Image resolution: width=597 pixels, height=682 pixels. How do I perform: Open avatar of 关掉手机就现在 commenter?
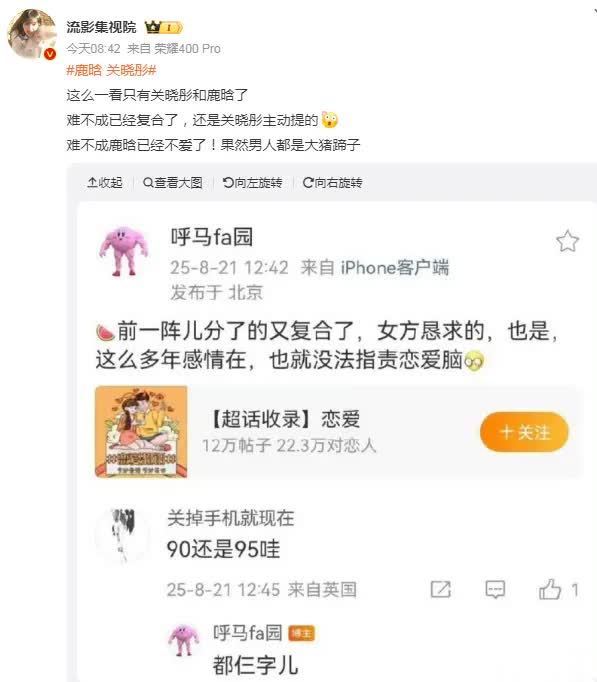(123, 534)
